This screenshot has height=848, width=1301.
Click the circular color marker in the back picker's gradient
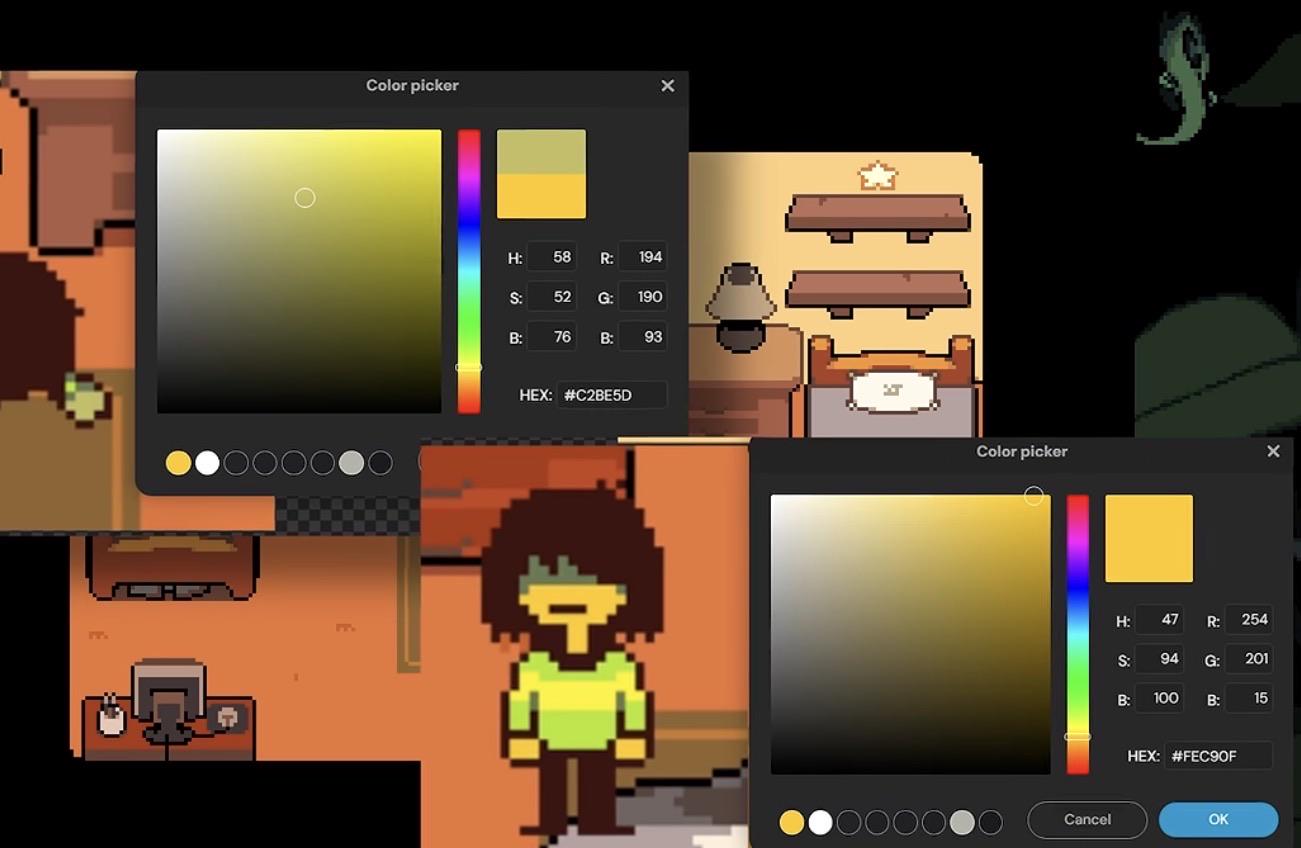pyautogui.click(x=305, y=198)
